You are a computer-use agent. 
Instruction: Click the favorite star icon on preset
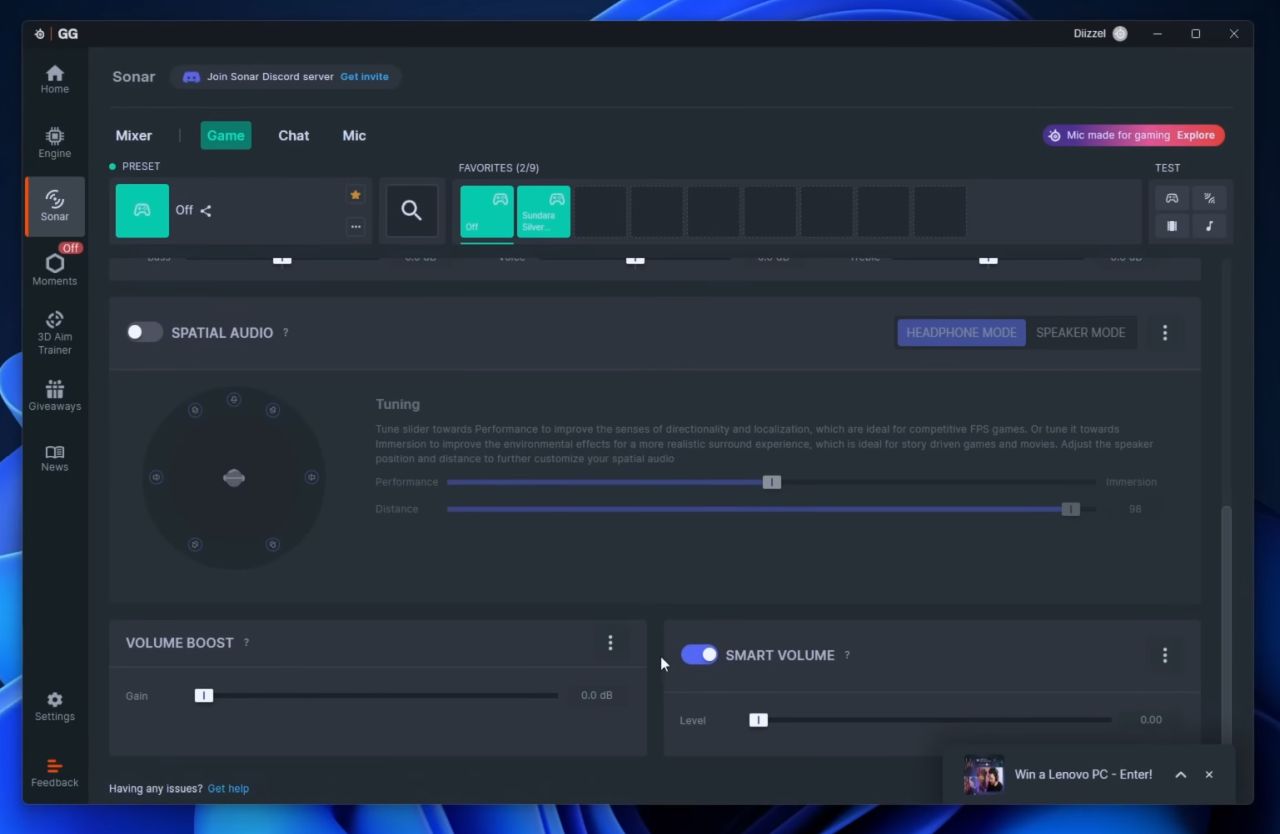[355, 195]
